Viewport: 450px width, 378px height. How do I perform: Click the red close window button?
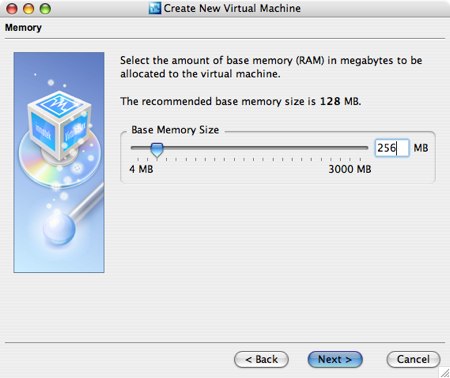click(12, 9)
